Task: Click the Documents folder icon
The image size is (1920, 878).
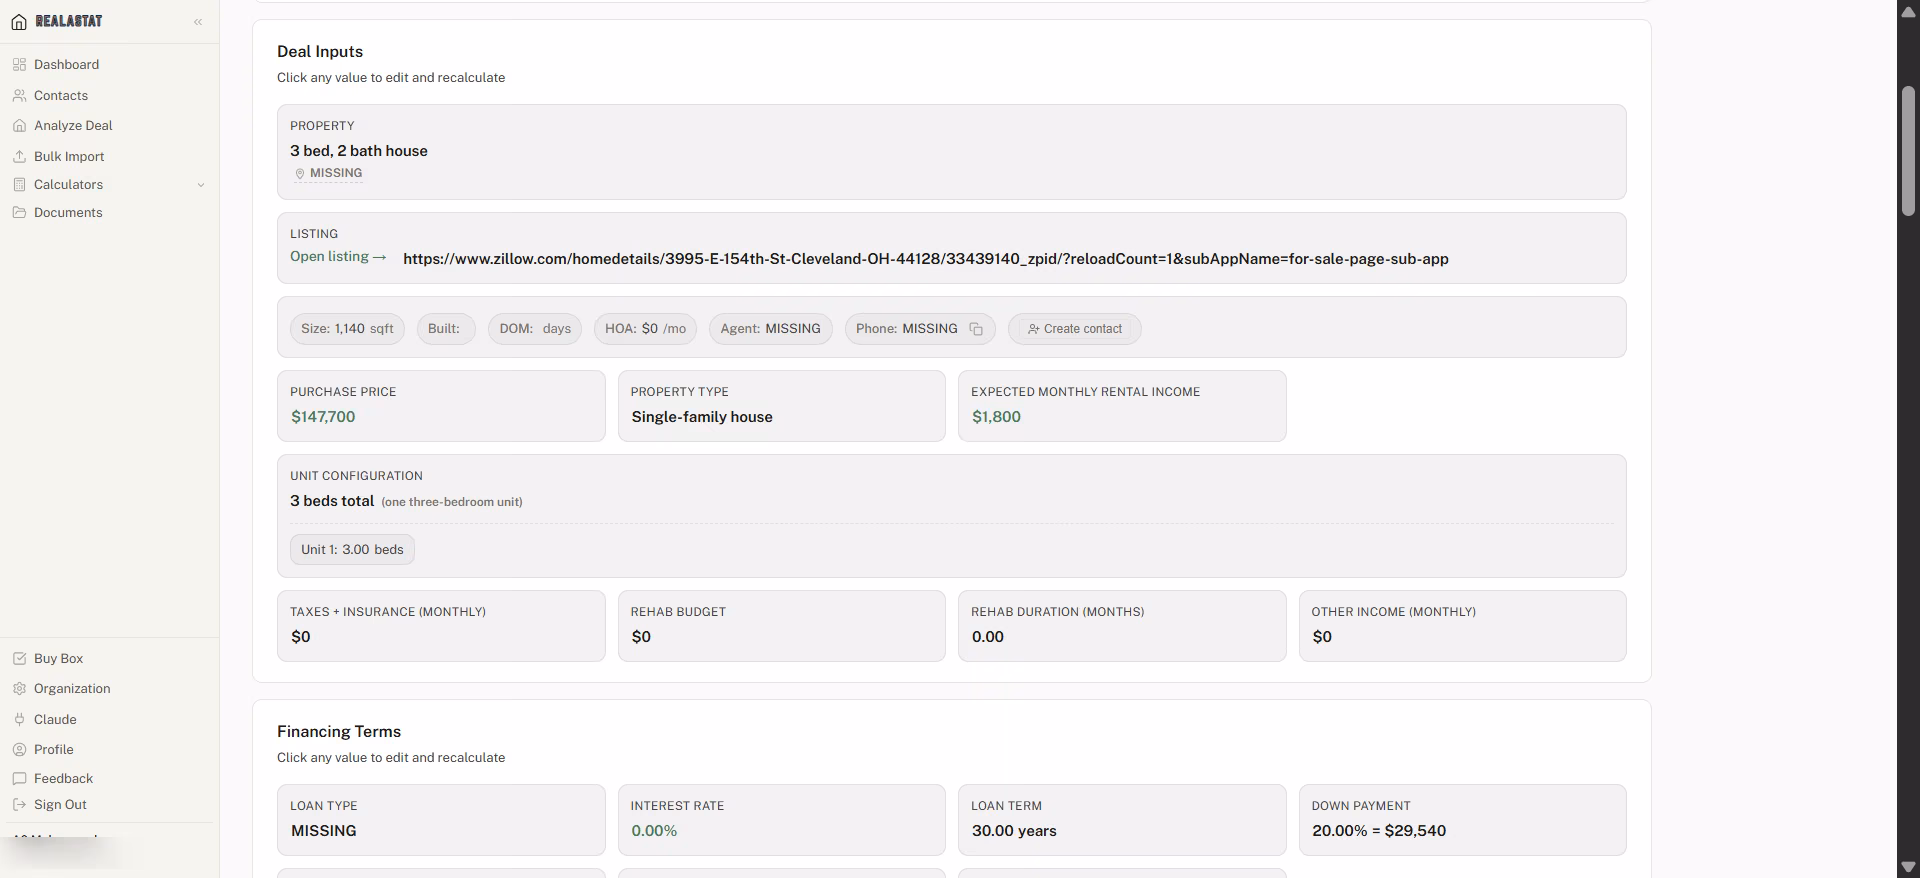Action: pos(19,212)
